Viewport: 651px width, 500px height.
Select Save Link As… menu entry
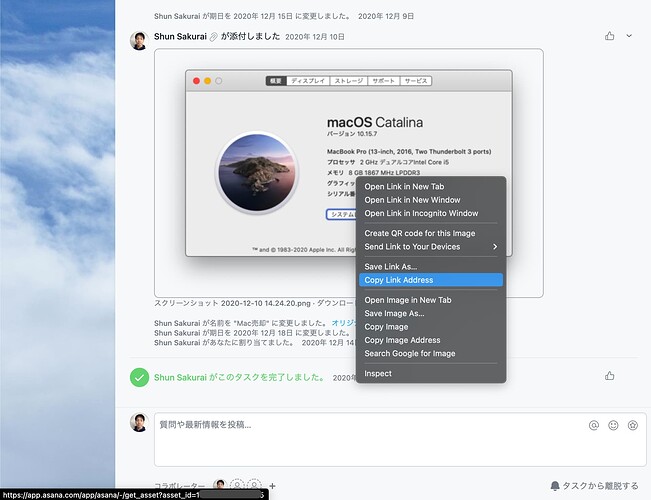(x=431, y=267)
